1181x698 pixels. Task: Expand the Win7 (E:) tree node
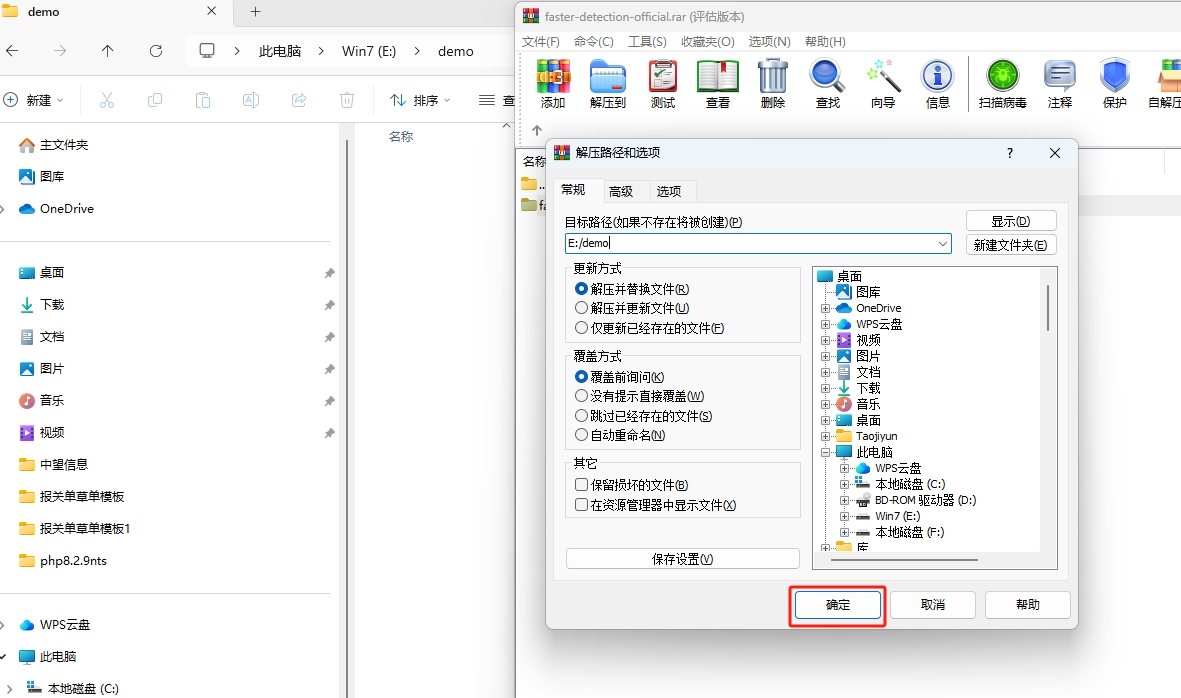[x=844, y=516]
